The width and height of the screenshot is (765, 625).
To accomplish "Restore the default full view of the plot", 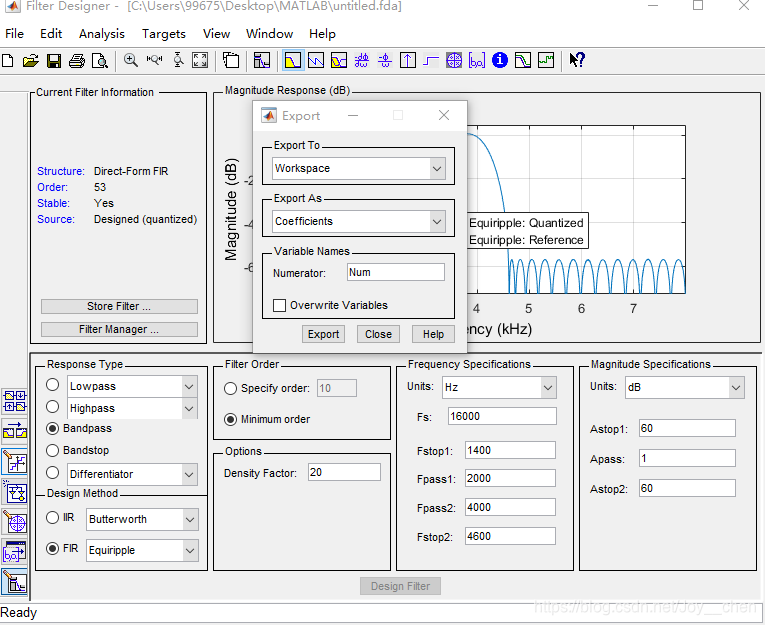I will 200,60.
